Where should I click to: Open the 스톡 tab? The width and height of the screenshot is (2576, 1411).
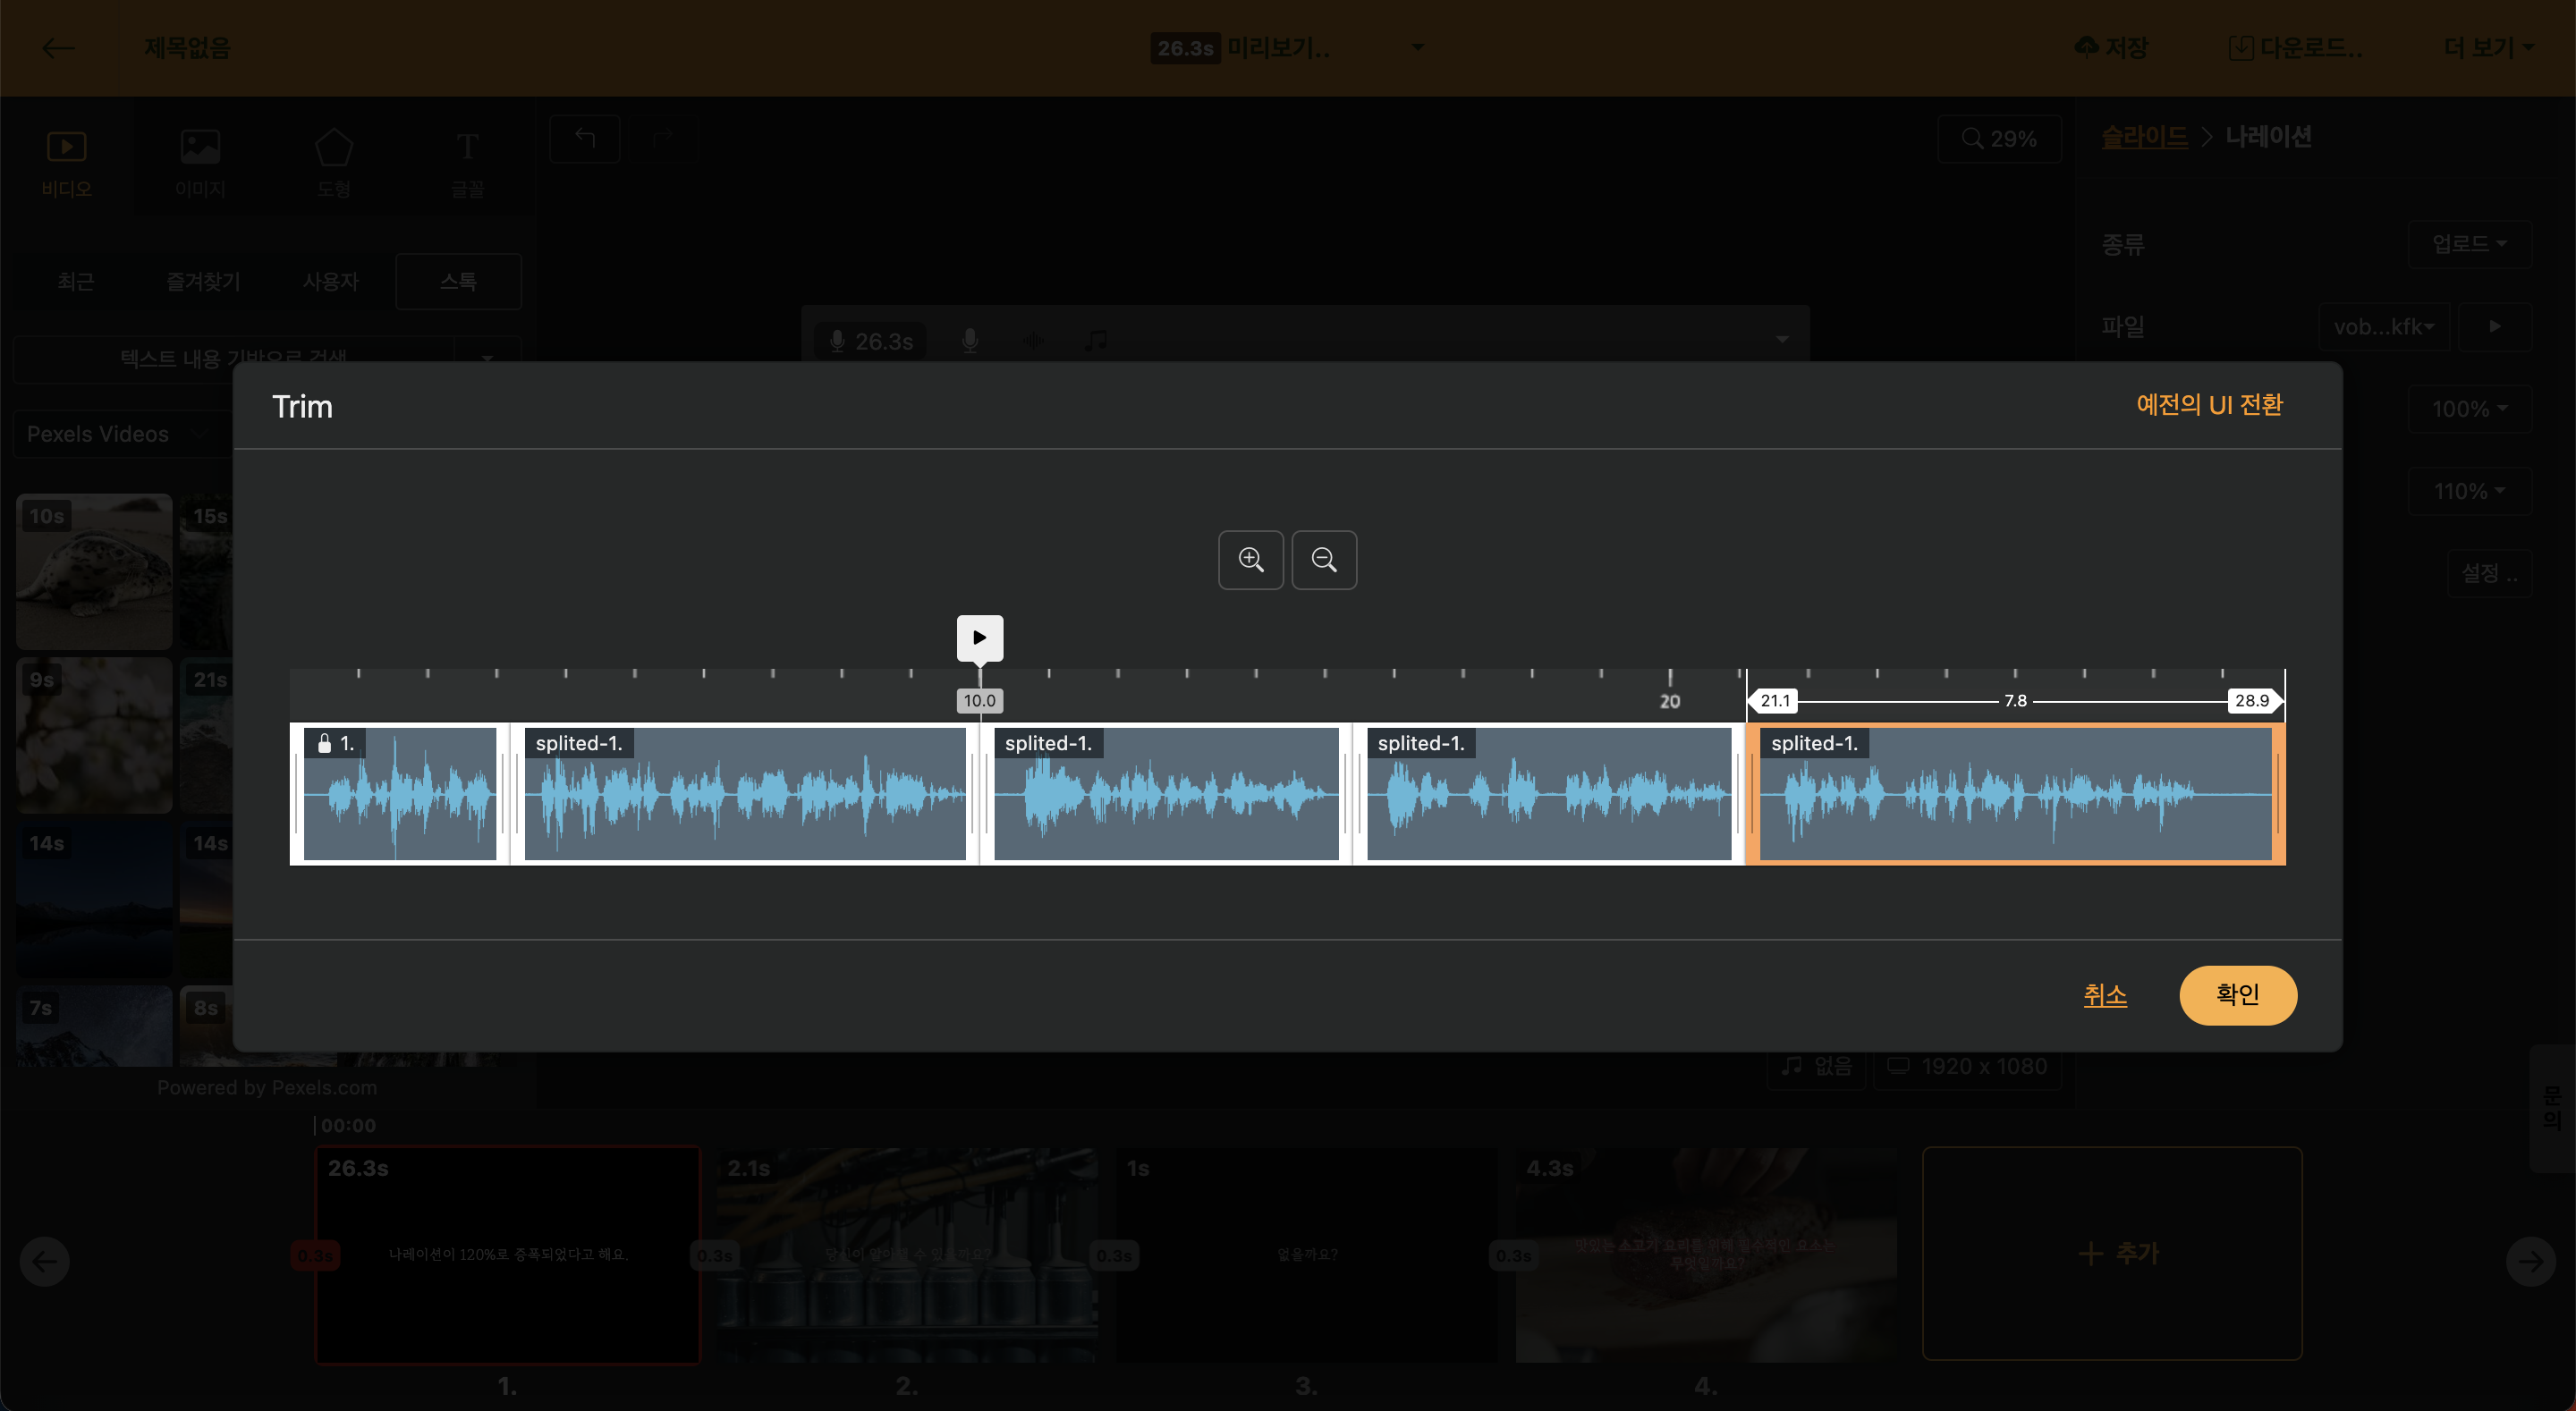point(458,282)
